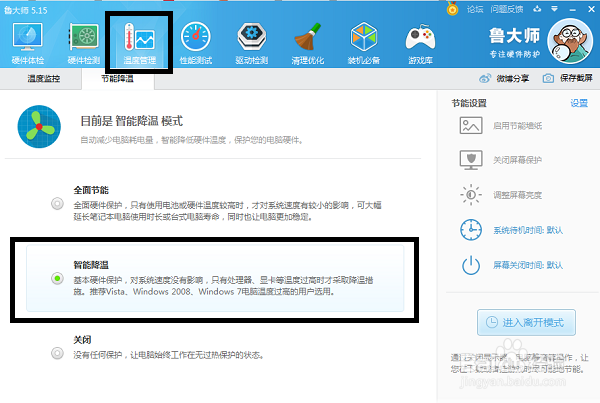Open the 问题反馈 feedback link
The image size is (600, 403).
[507, 9]
